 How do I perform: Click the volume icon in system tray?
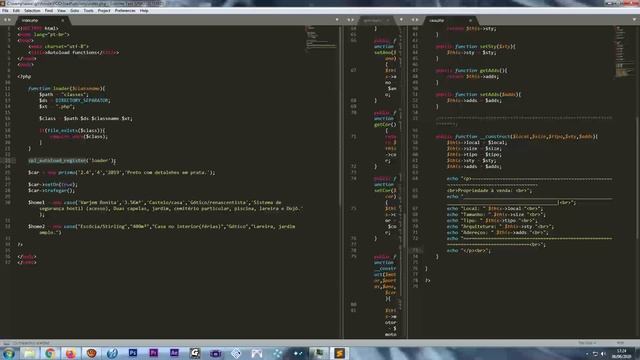603,353
